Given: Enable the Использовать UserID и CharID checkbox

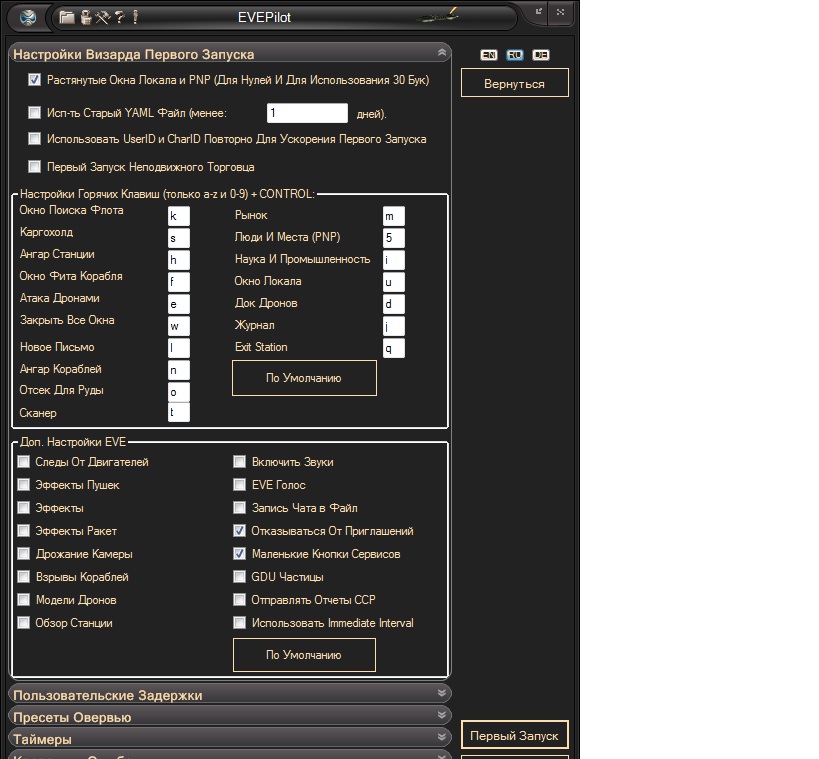Looking at the screenshot, I should pyautogui.click(x=34, y=138).
